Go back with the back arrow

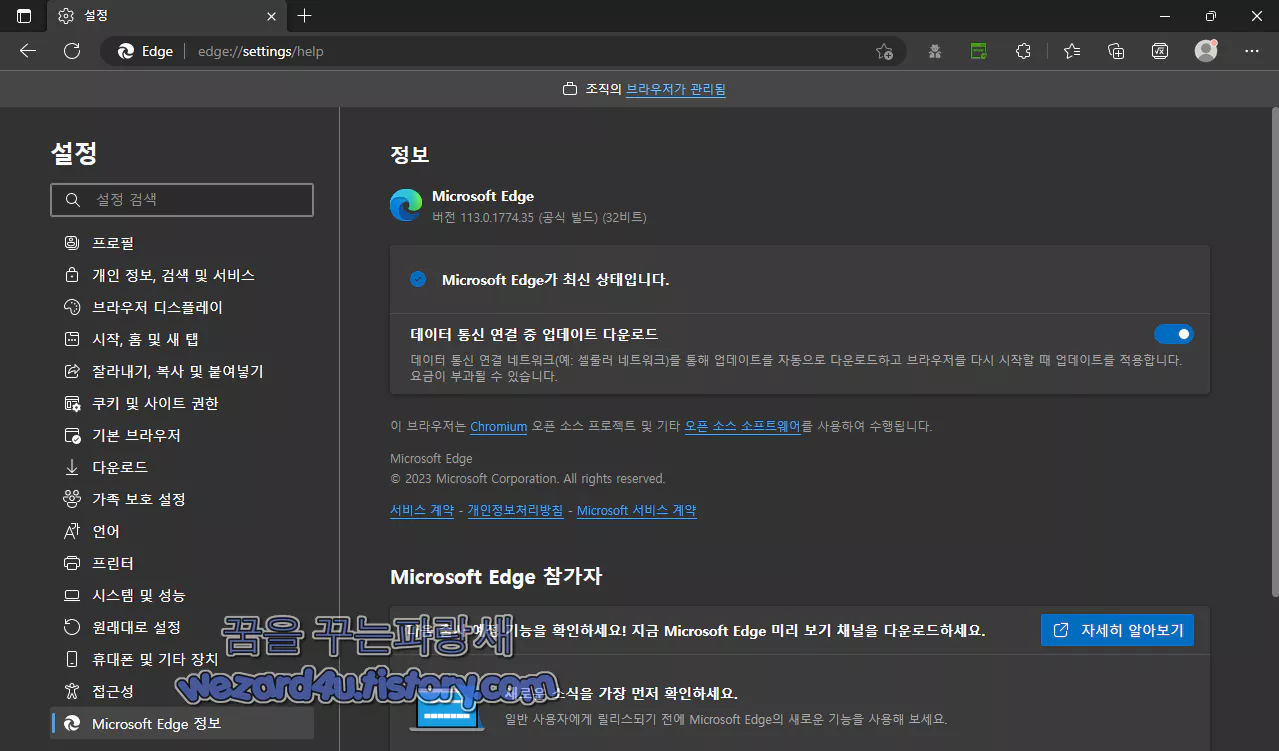[28, 51]
